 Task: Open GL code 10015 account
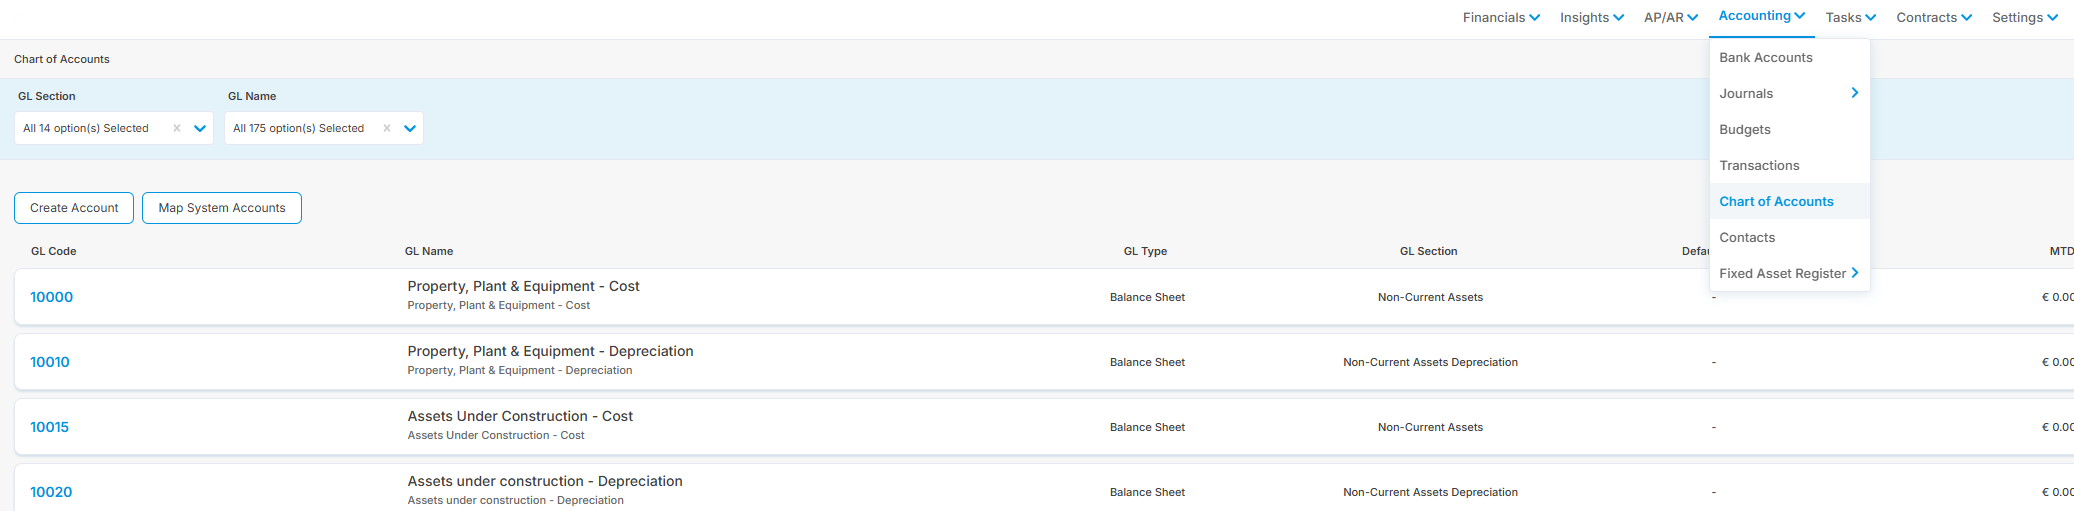49,427
